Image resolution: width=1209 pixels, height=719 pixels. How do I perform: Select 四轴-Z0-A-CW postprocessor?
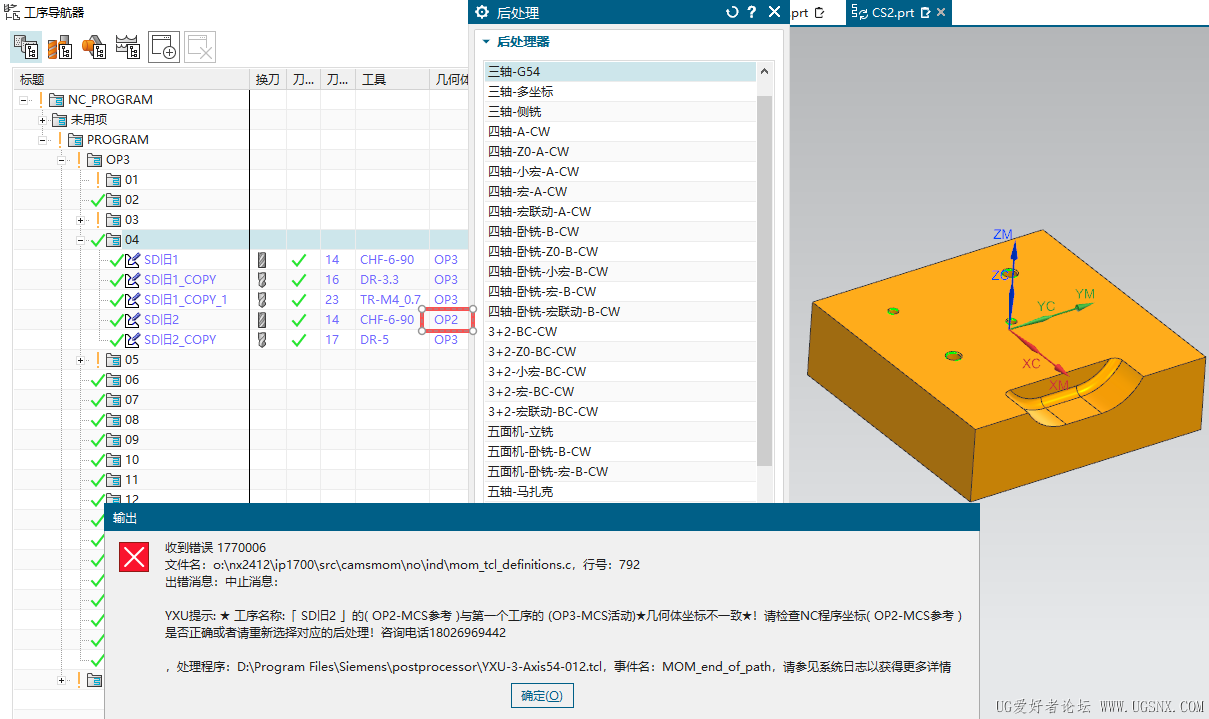620,152
